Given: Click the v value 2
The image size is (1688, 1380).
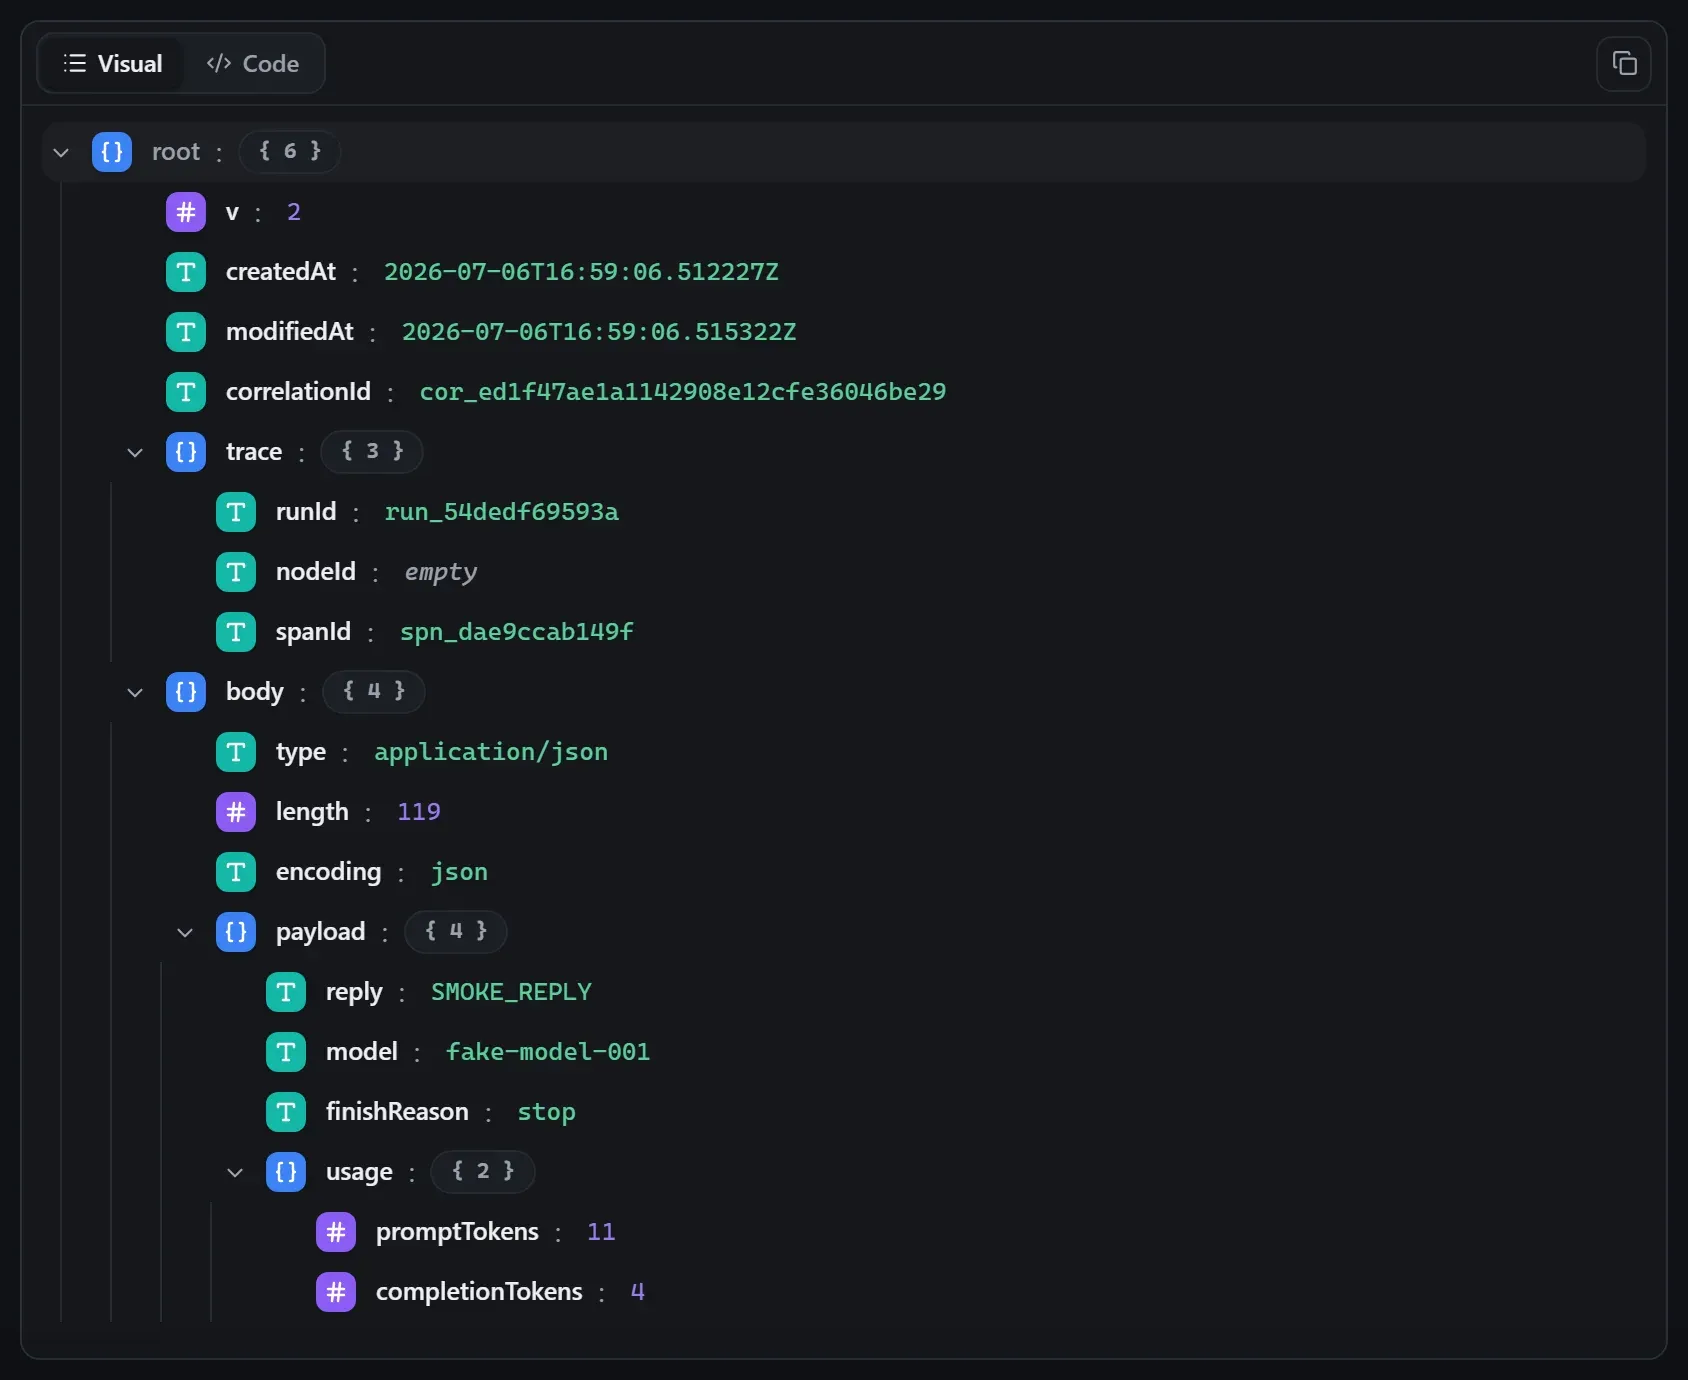Looking at the screenshot, I should 294,212.
